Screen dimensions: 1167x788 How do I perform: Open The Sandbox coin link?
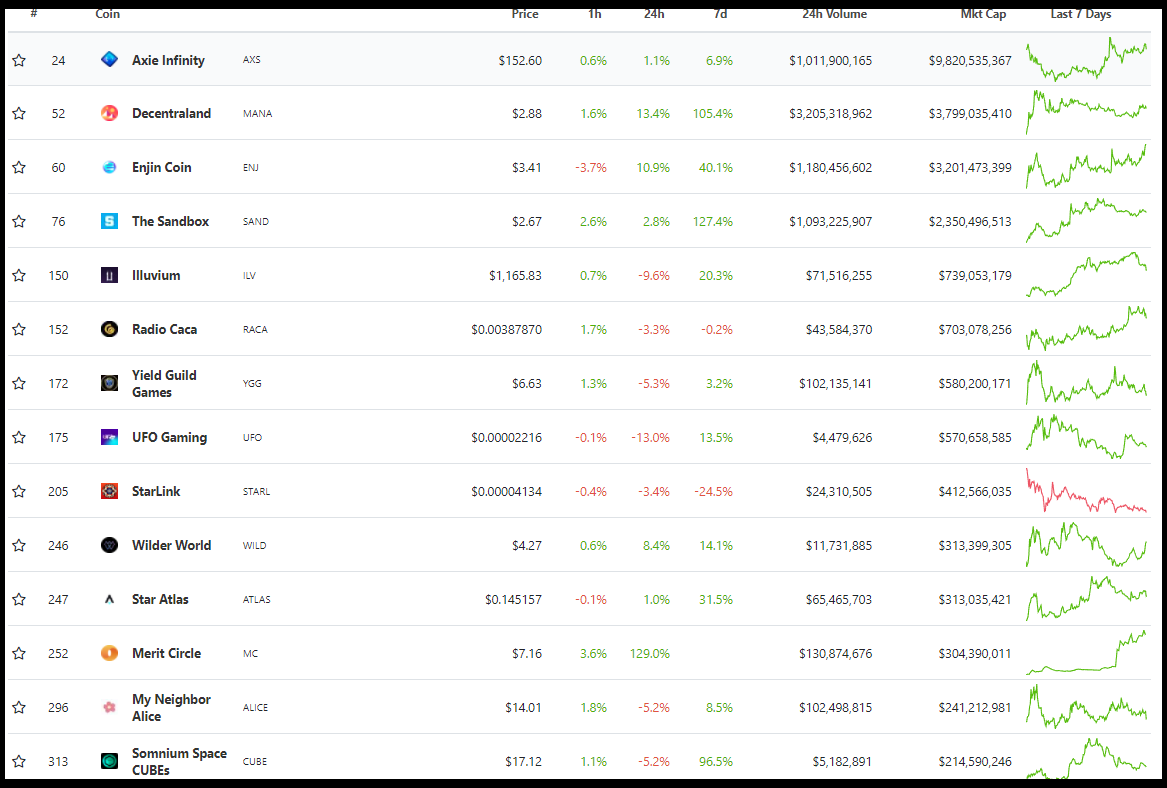(x=170, y=221)
